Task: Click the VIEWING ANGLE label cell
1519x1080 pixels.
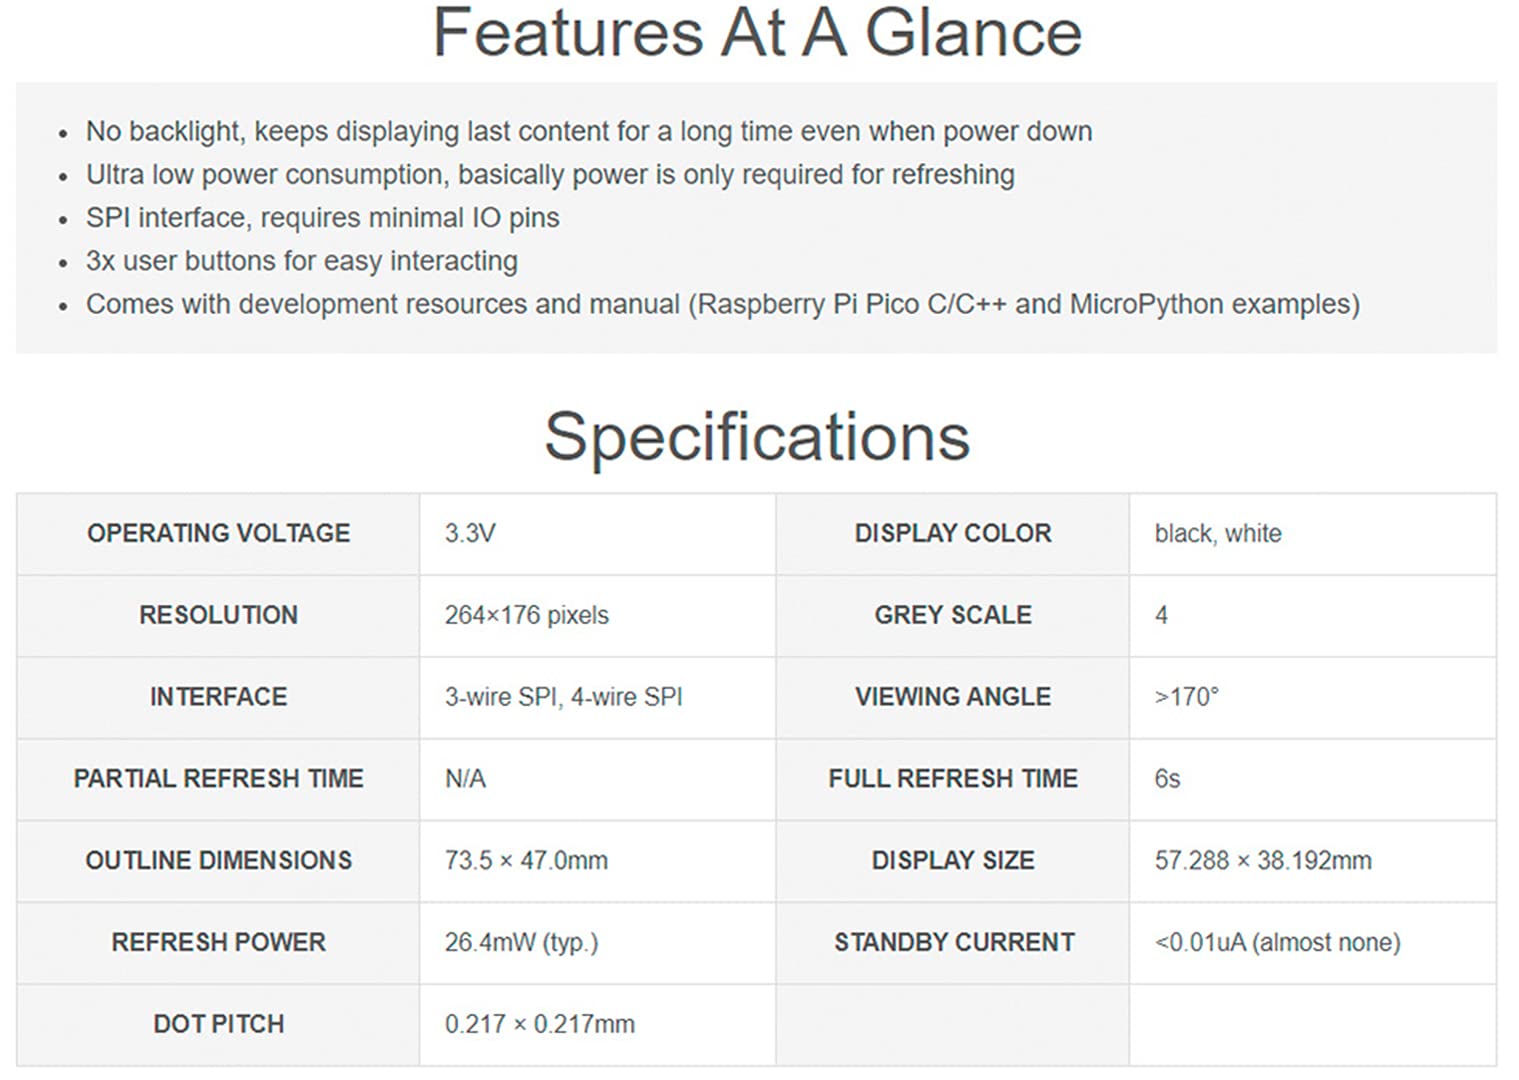Action: pos(953,697)
